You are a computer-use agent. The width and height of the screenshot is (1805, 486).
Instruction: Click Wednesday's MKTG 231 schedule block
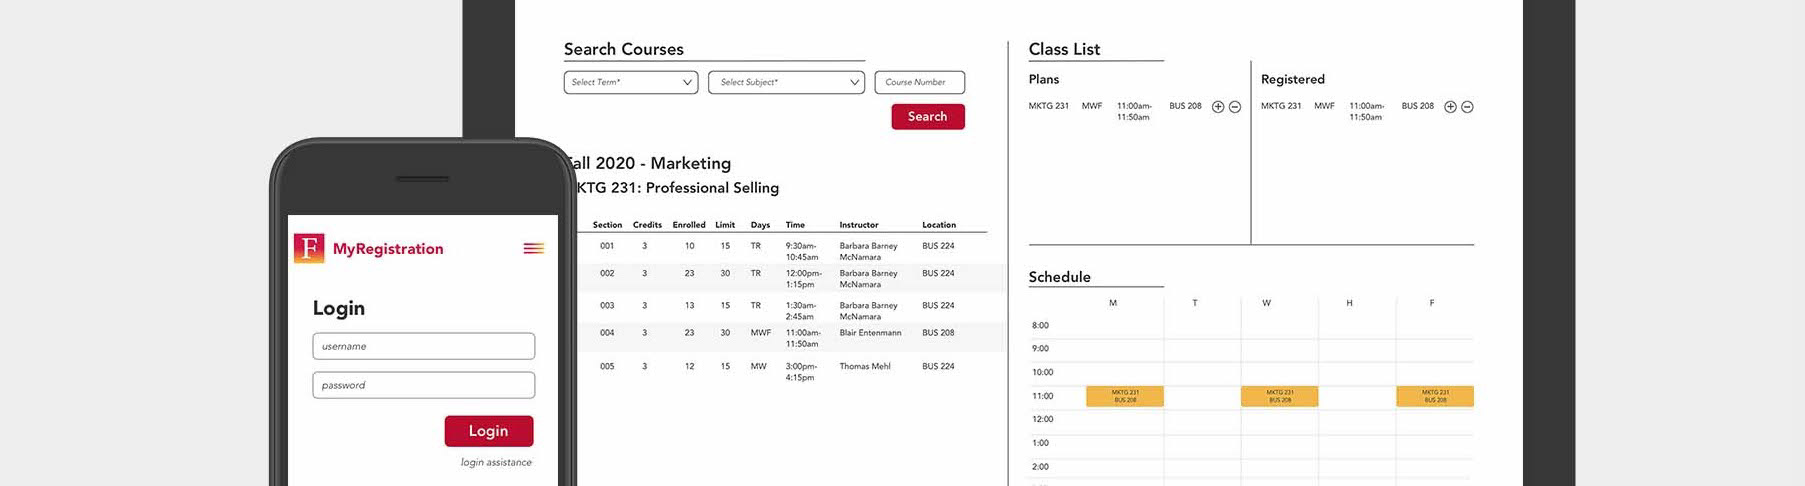click(1280, 396)
